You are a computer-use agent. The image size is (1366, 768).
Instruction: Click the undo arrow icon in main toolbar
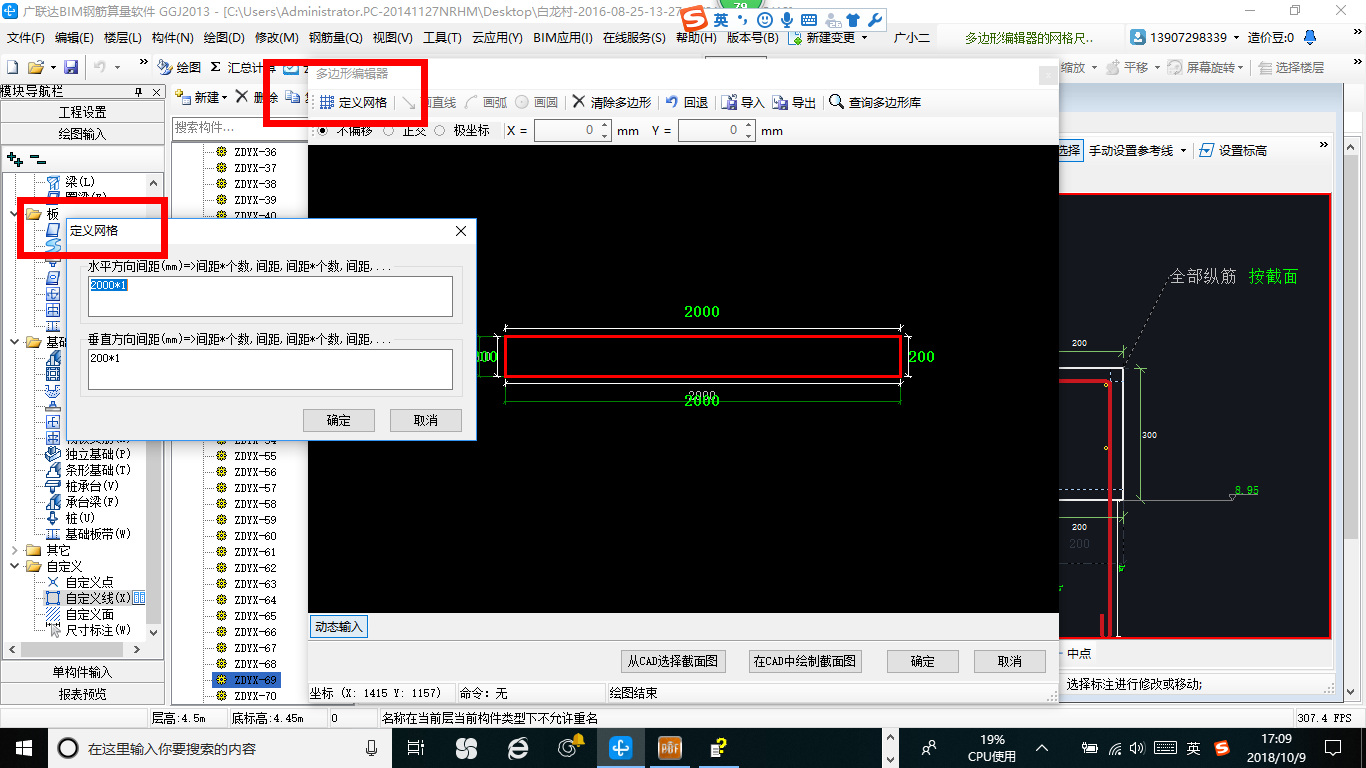100,67
